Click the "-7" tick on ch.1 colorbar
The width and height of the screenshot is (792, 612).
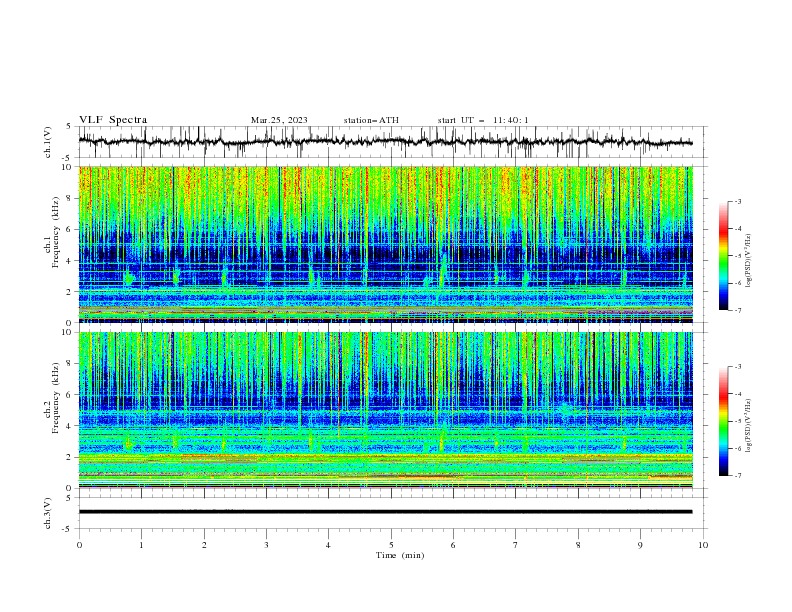coord(738,310)
